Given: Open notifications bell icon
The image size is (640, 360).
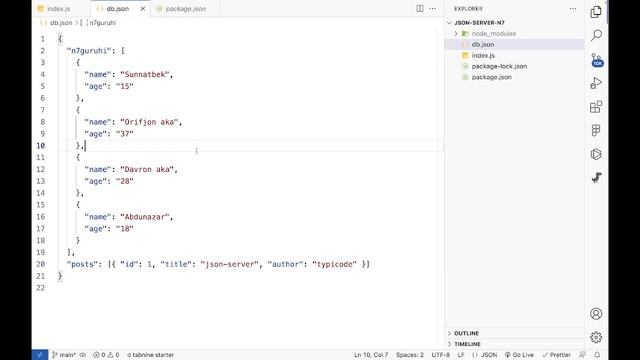Looking at the screenshot, I should (597, 355).
